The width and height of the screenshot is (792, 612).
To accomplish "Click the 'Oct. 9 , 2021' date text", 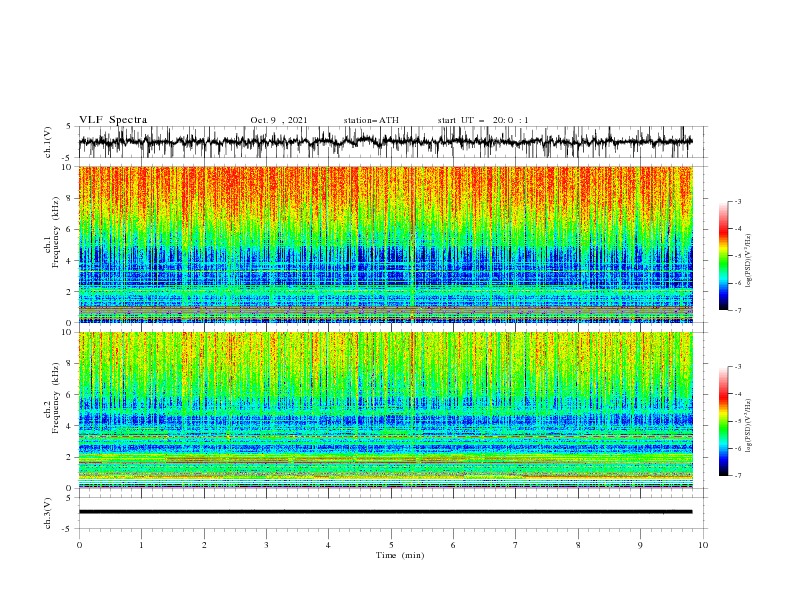I will pos(278,120).
